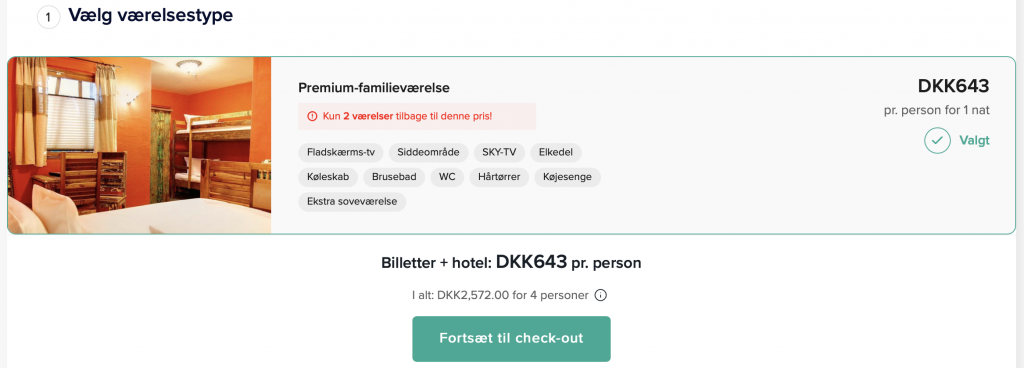Select the Køjesenge amenity tag

pyautogui.click(x=568, y=177)
